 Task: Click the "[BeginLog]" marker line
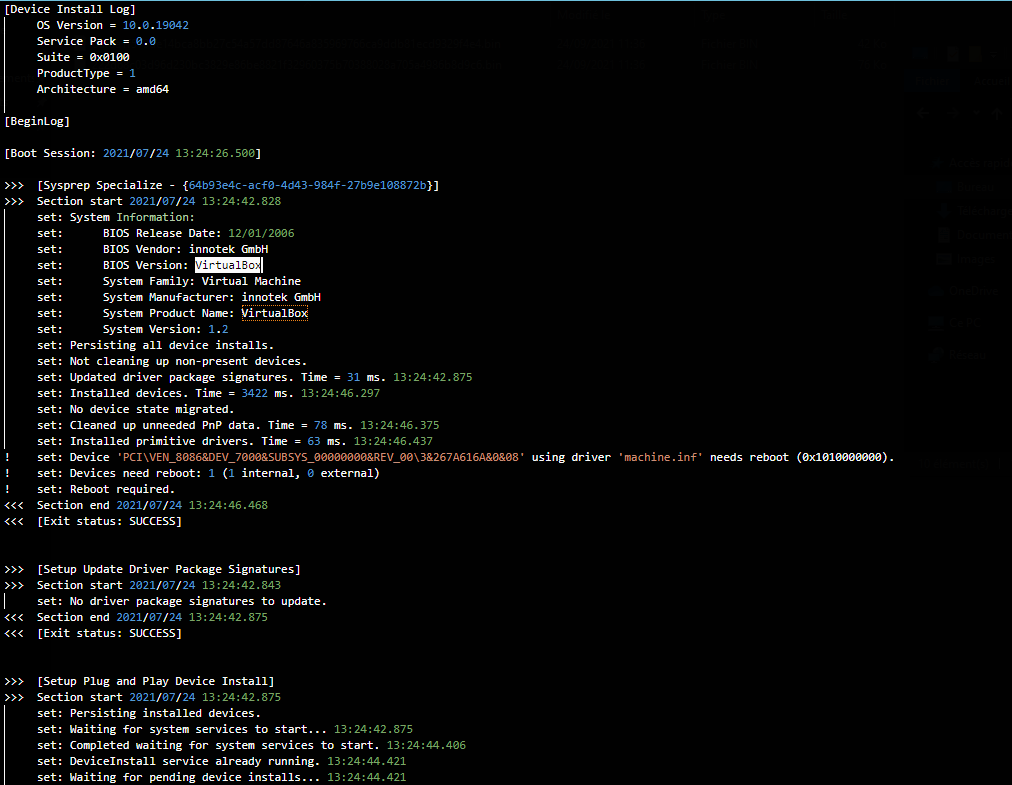pos(37,121)
